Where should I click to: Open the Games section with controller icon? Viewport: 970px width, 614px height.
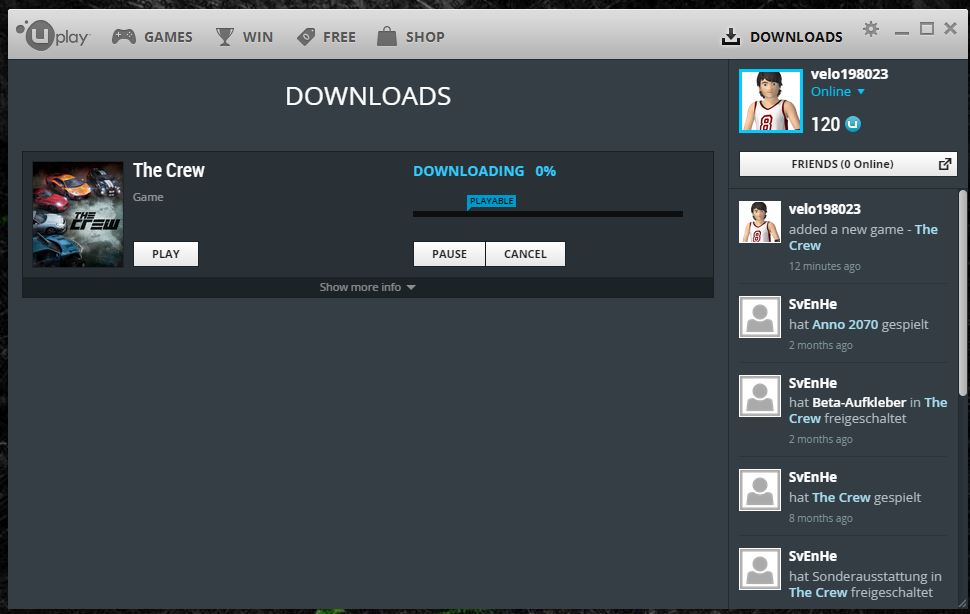[x=123, y=37]
